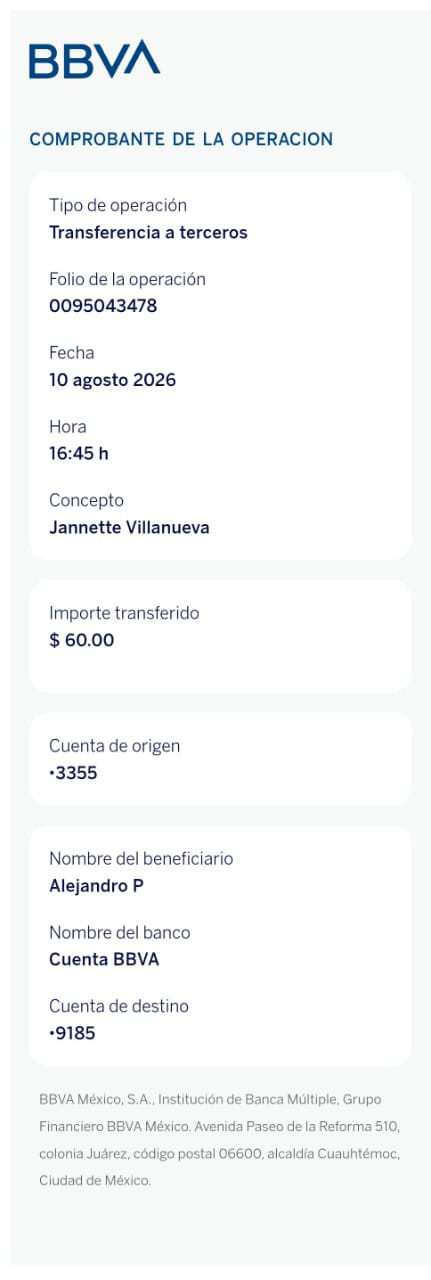This screenshot has width=431, height=1280.
Task: Select folio number 0095043478
Action: (x=103, y=307)
